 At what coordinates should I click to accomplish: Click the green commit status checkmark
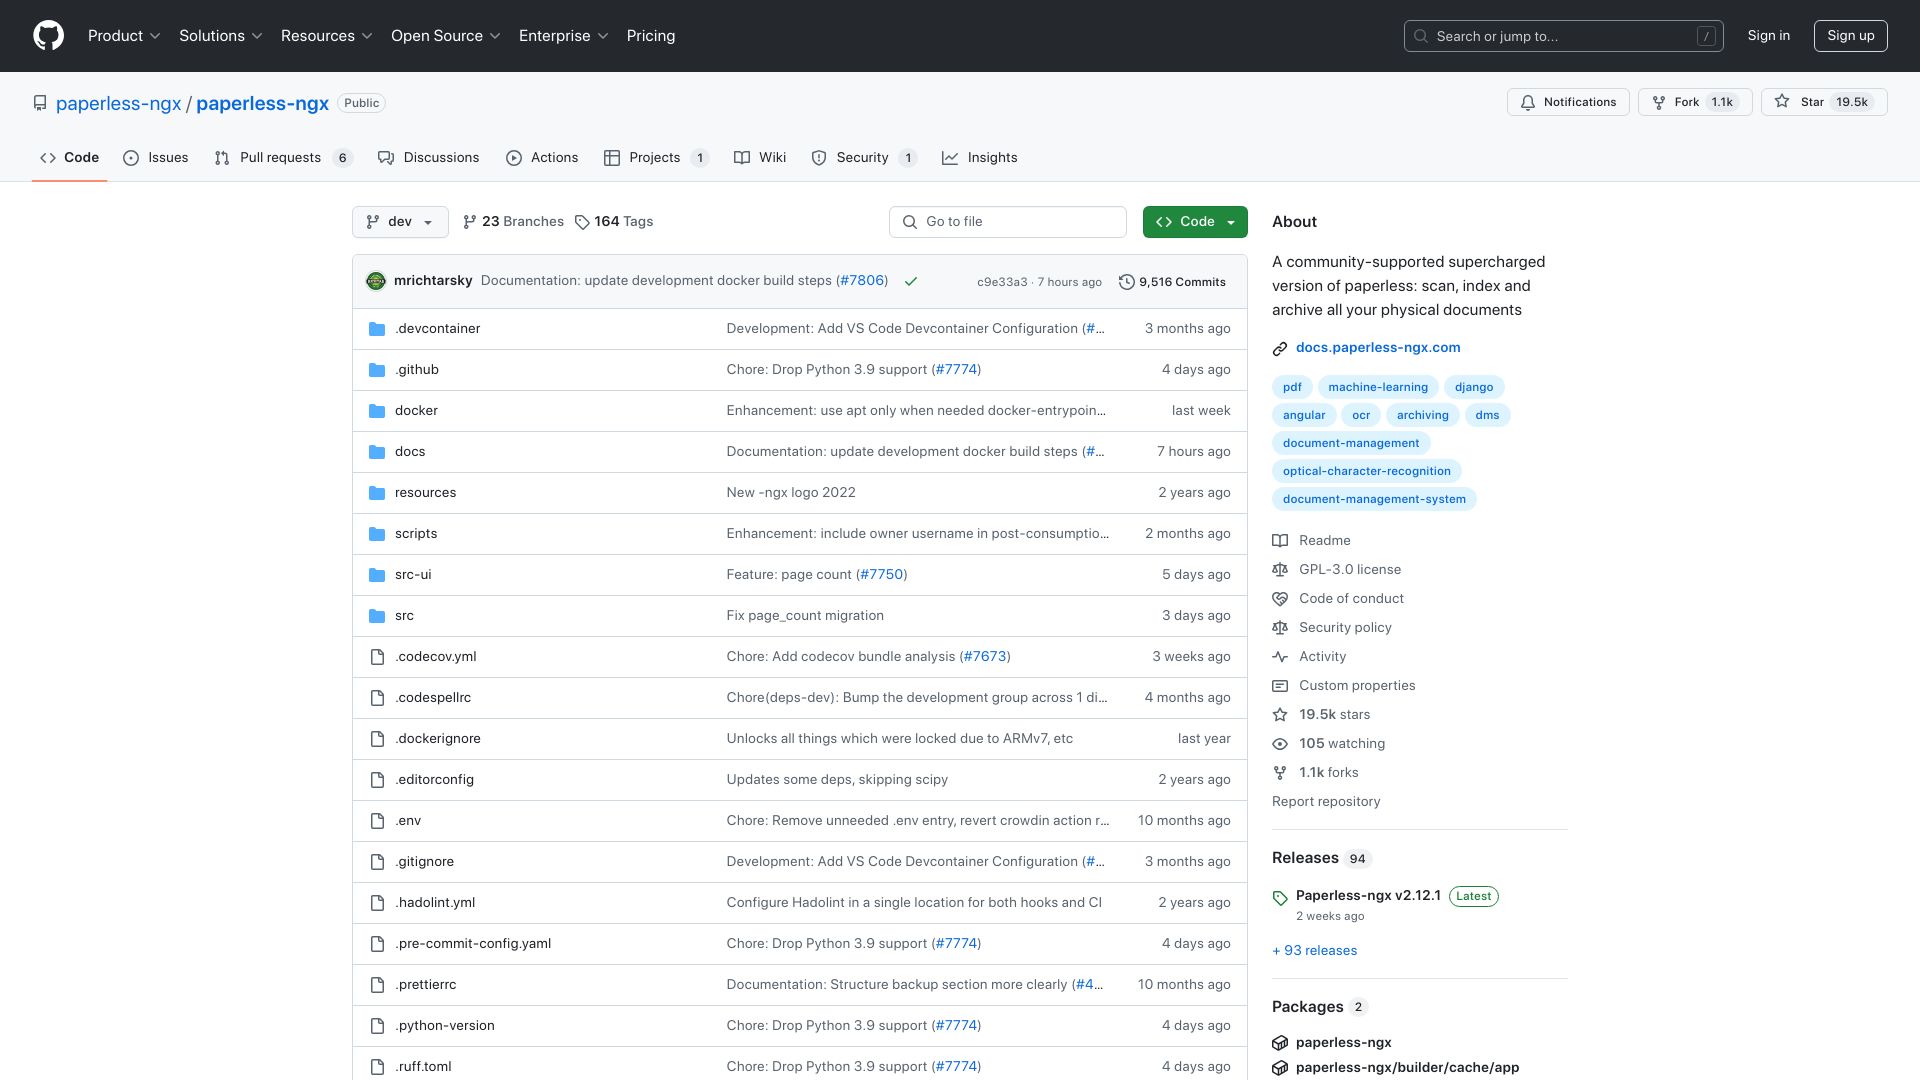[911, 282]
